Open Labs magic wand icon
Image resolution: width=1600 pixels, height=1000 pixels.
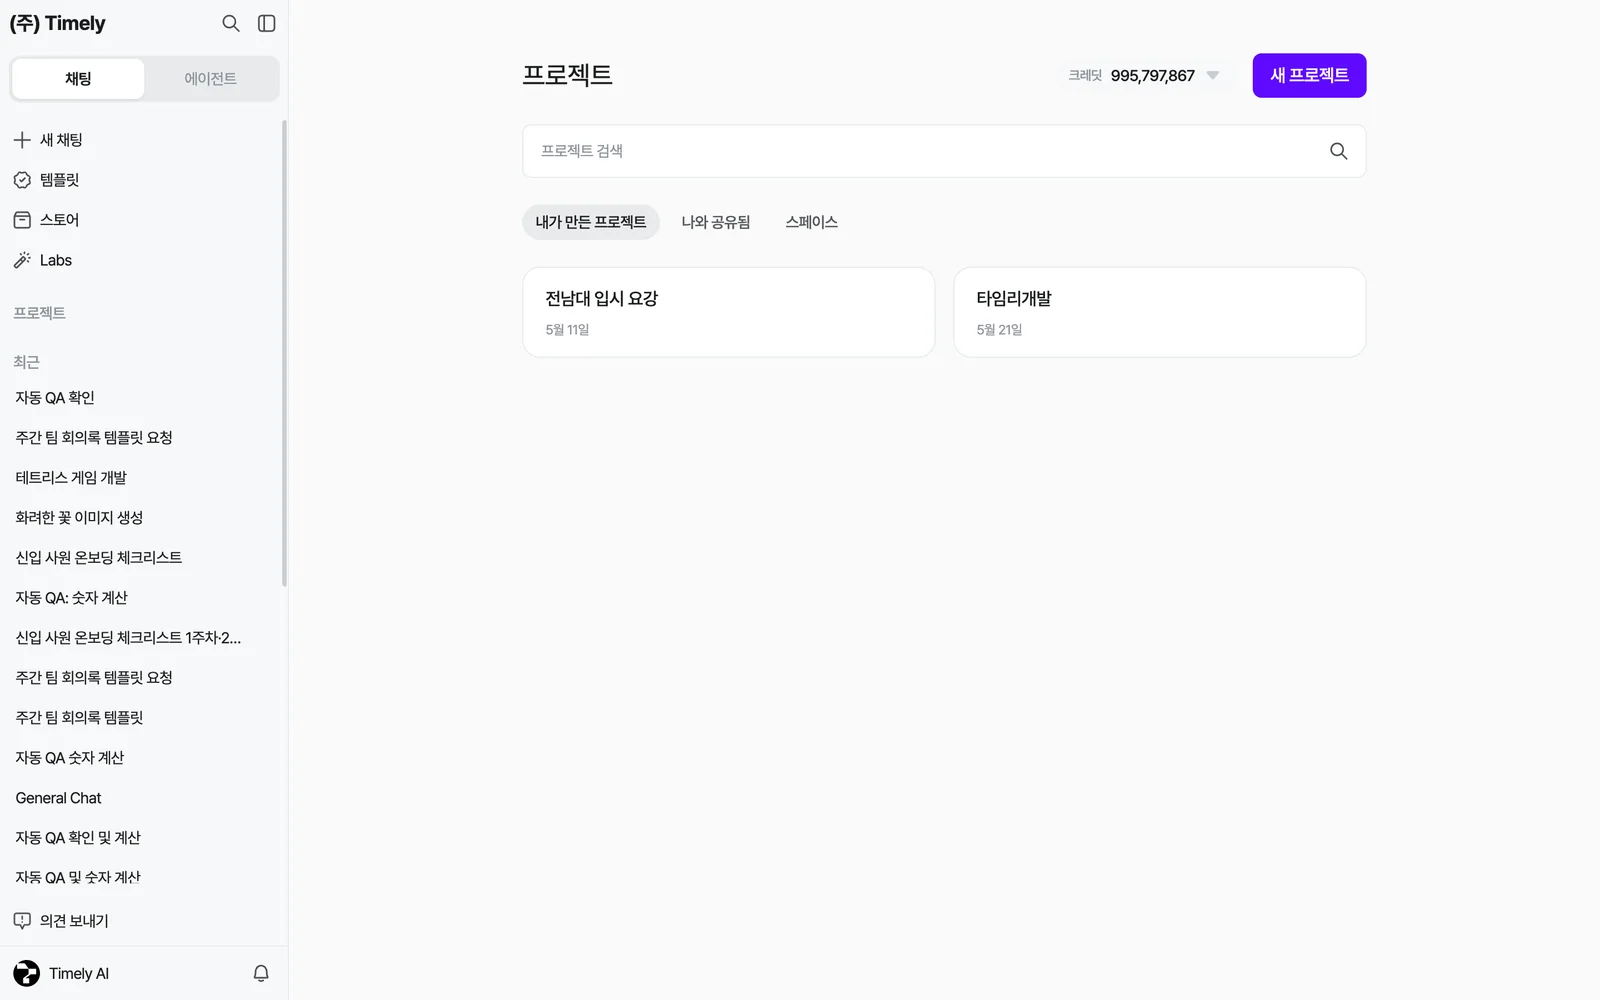[x=22, y=260]
